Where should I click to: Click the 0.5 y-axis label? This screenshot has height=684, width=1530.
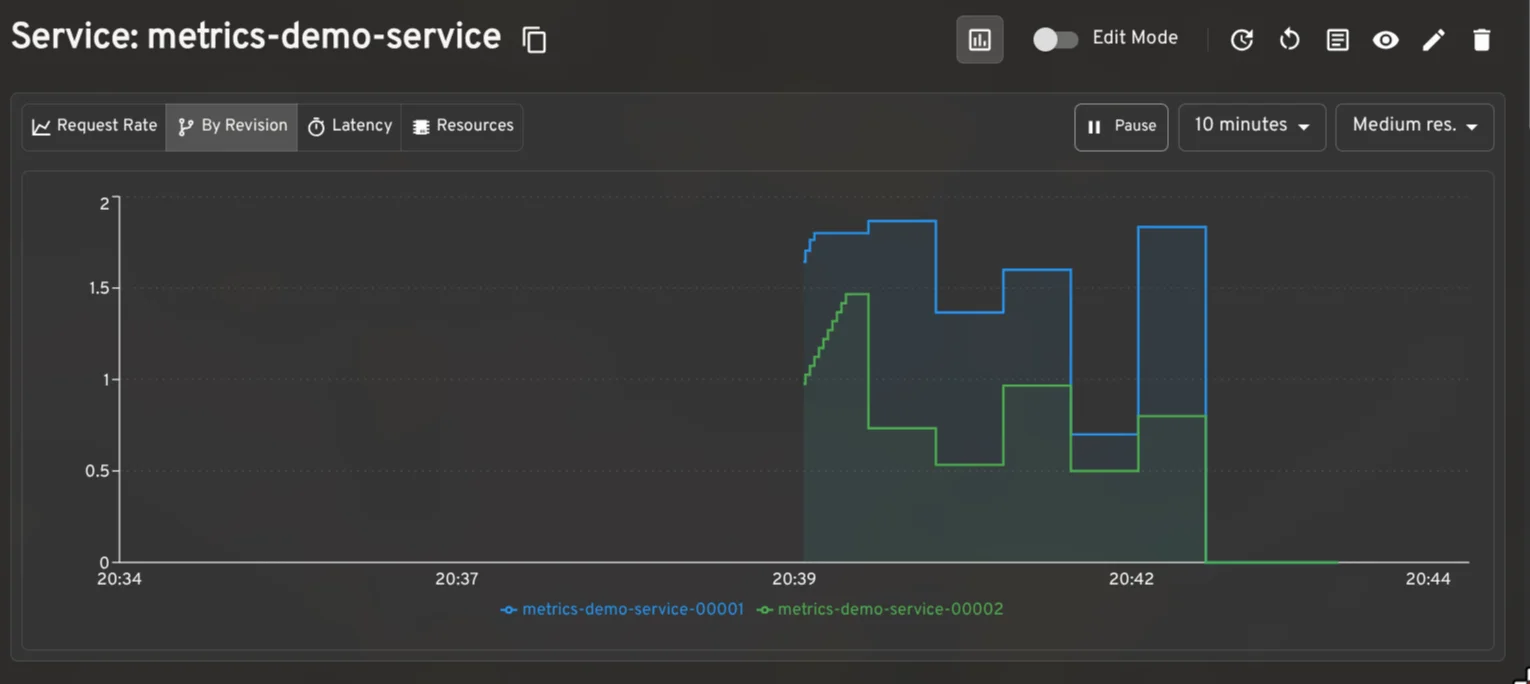pos(97,471)
